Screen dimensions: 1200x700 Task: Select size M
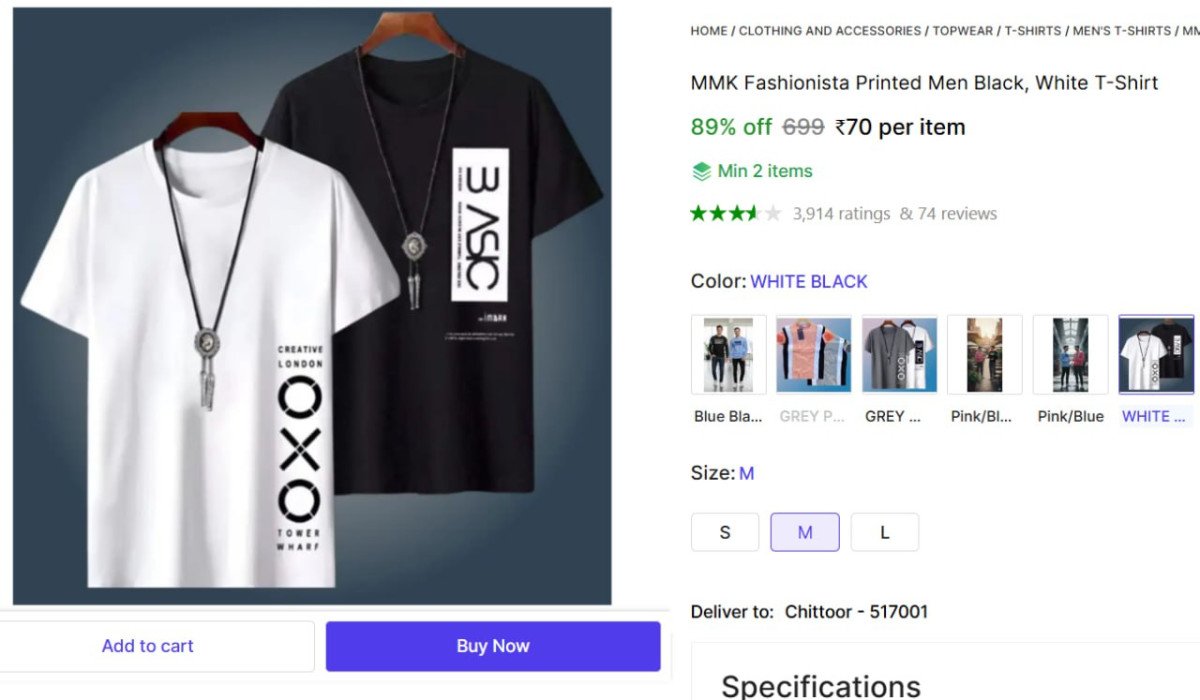pyautogui.click(x=805, y=532)
